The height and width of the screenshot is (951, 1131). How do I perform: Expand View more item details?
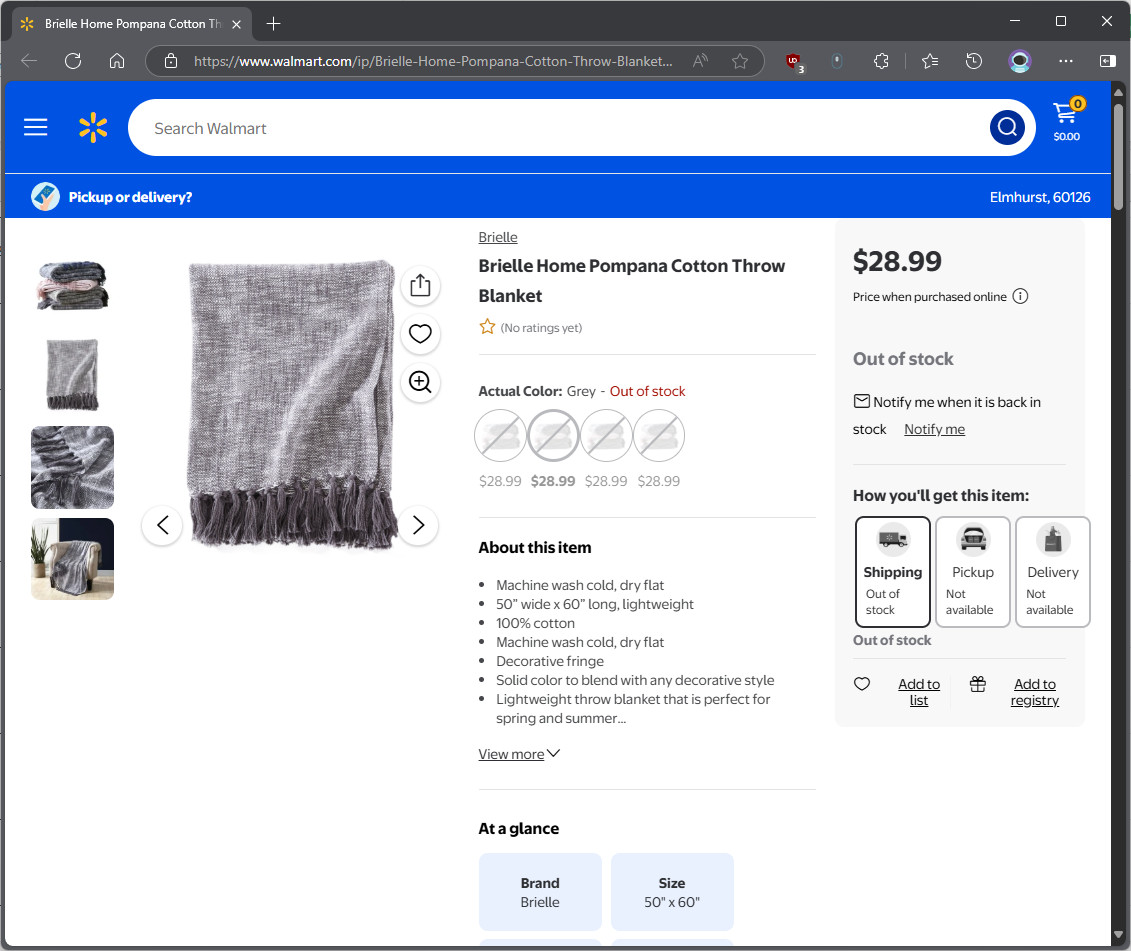click(x=519, y=754)
